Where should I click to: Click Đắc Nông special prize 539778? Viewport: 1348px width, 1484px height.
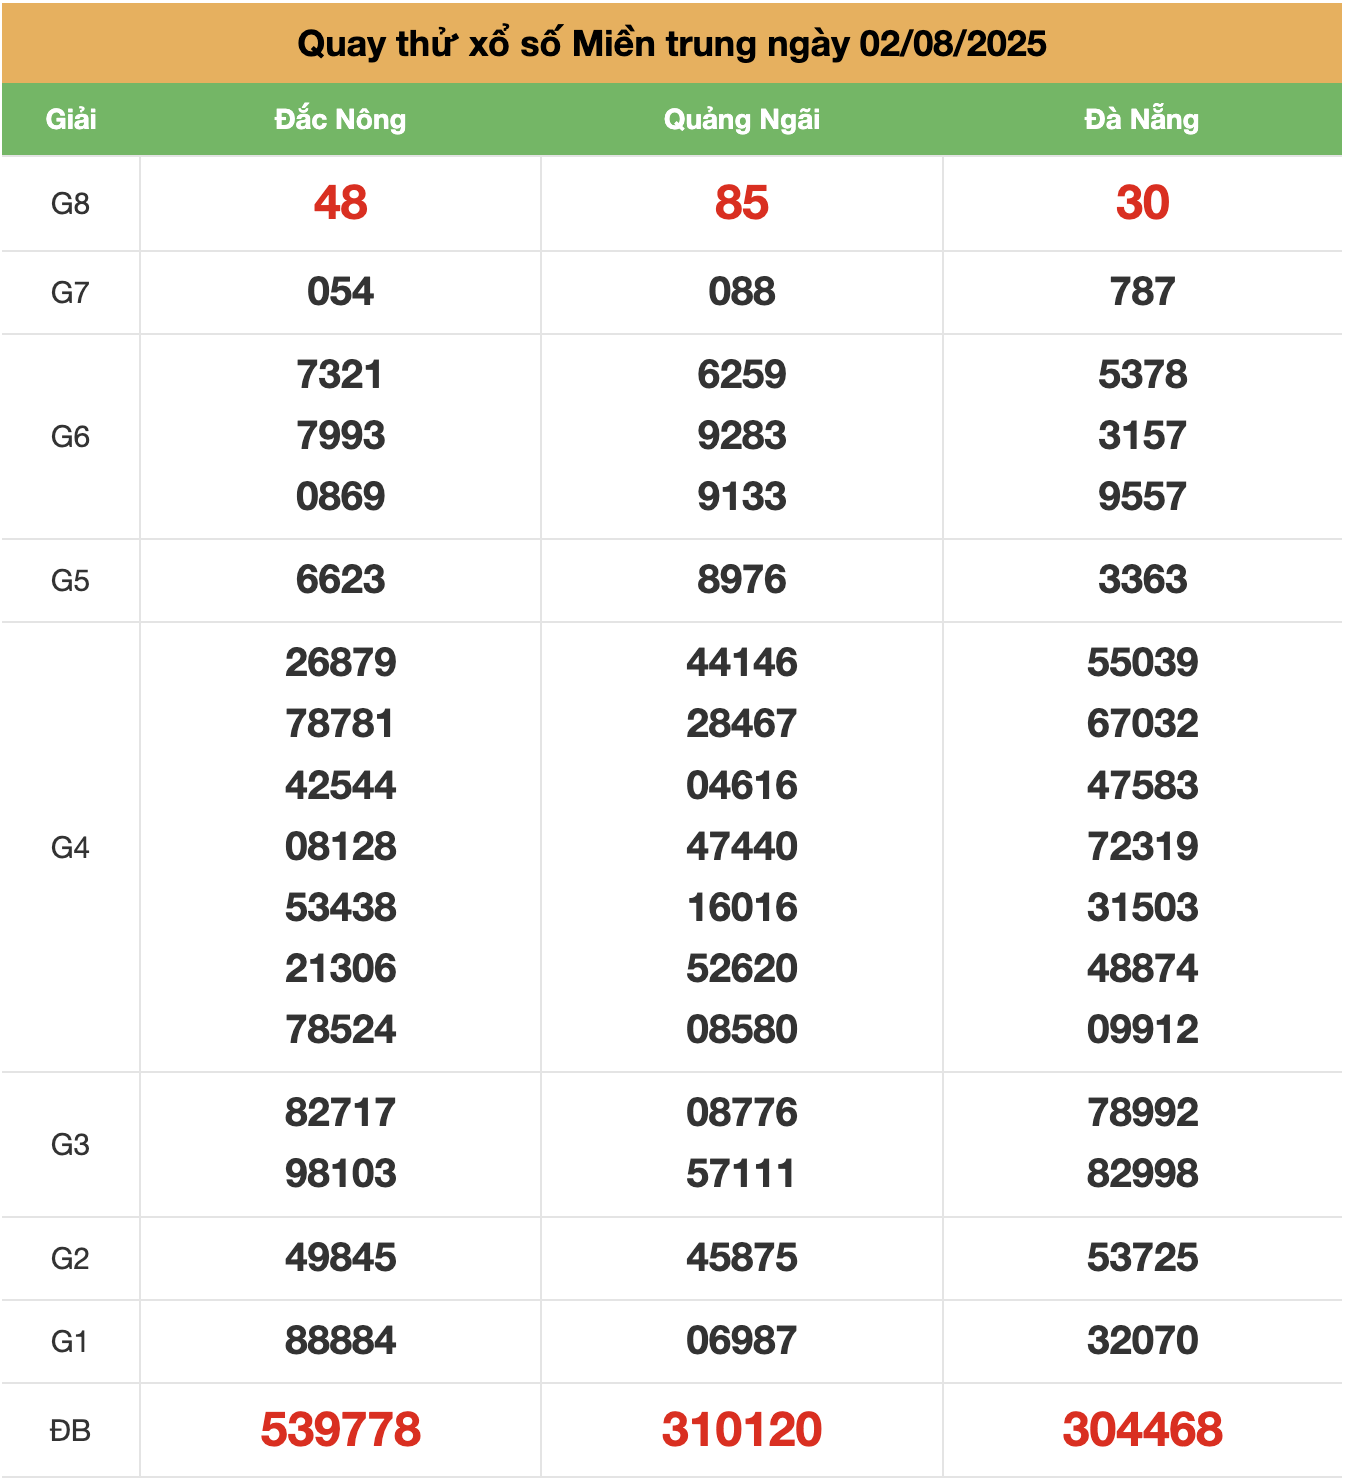coord(340,1430)
